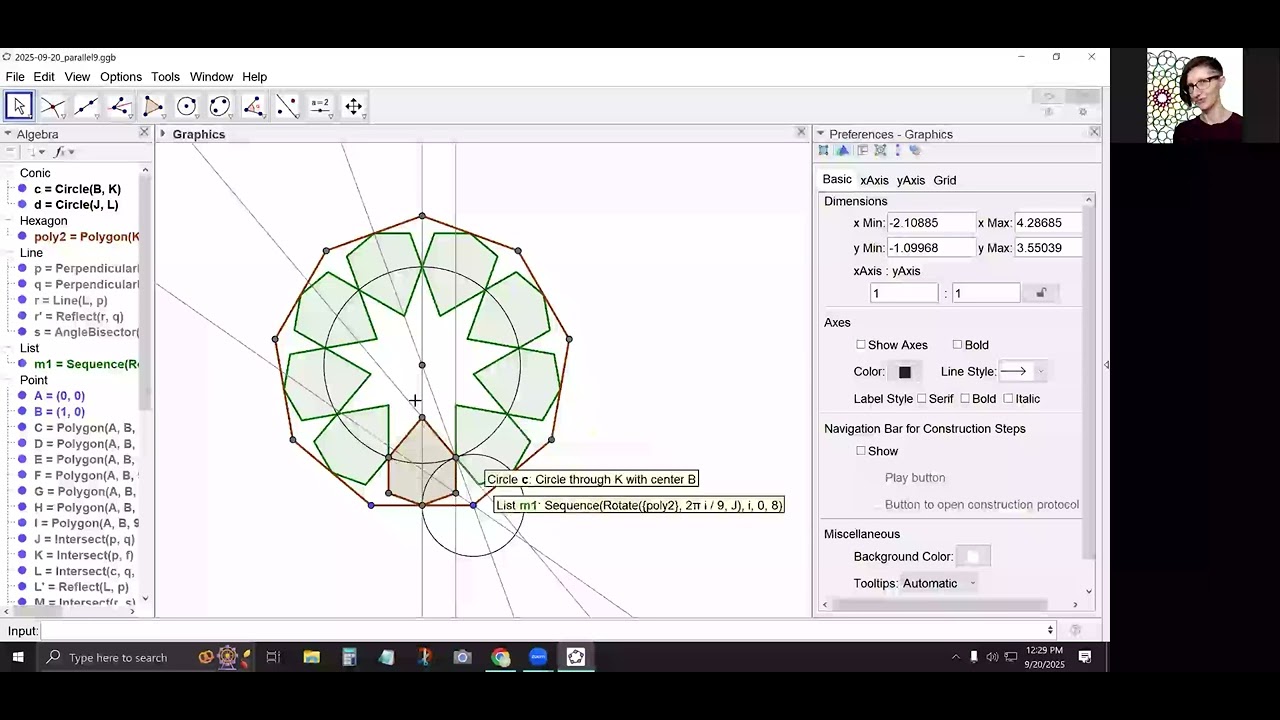Toggle the Preferences panel title arrow
This screenshot has height=720, width=1280.
coord(821,134)
